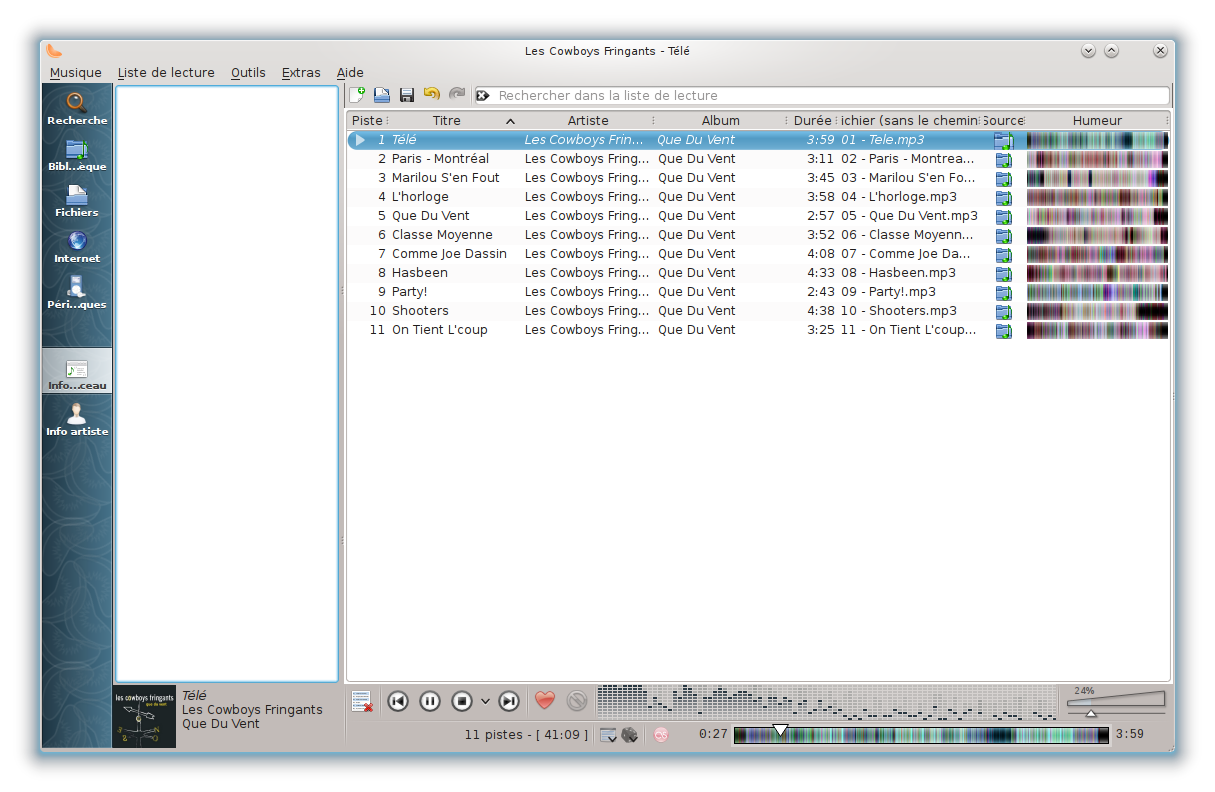Click the clear icon in the playlist search field
The height and width of the screenshot is (792, 1215).
click(x=484, y=96)
